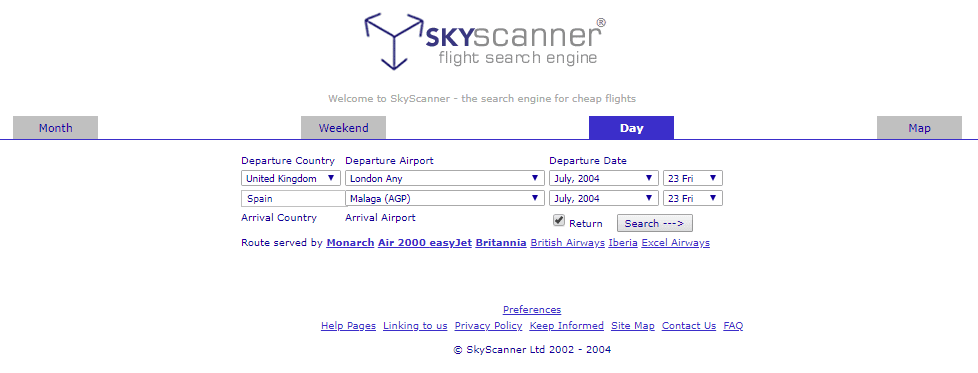Select the Day tab
The width and height of the screenshot is (978, 373).
[631, 128]
